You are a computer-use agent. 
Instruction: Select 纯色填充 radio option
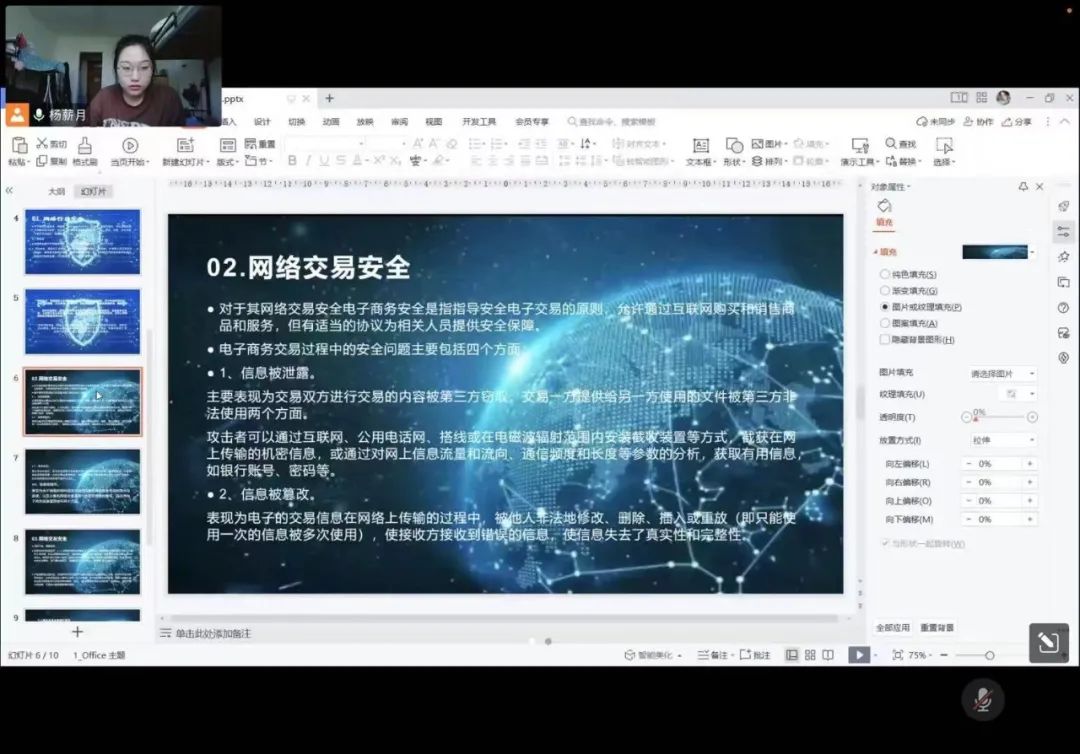pos(884,274)
